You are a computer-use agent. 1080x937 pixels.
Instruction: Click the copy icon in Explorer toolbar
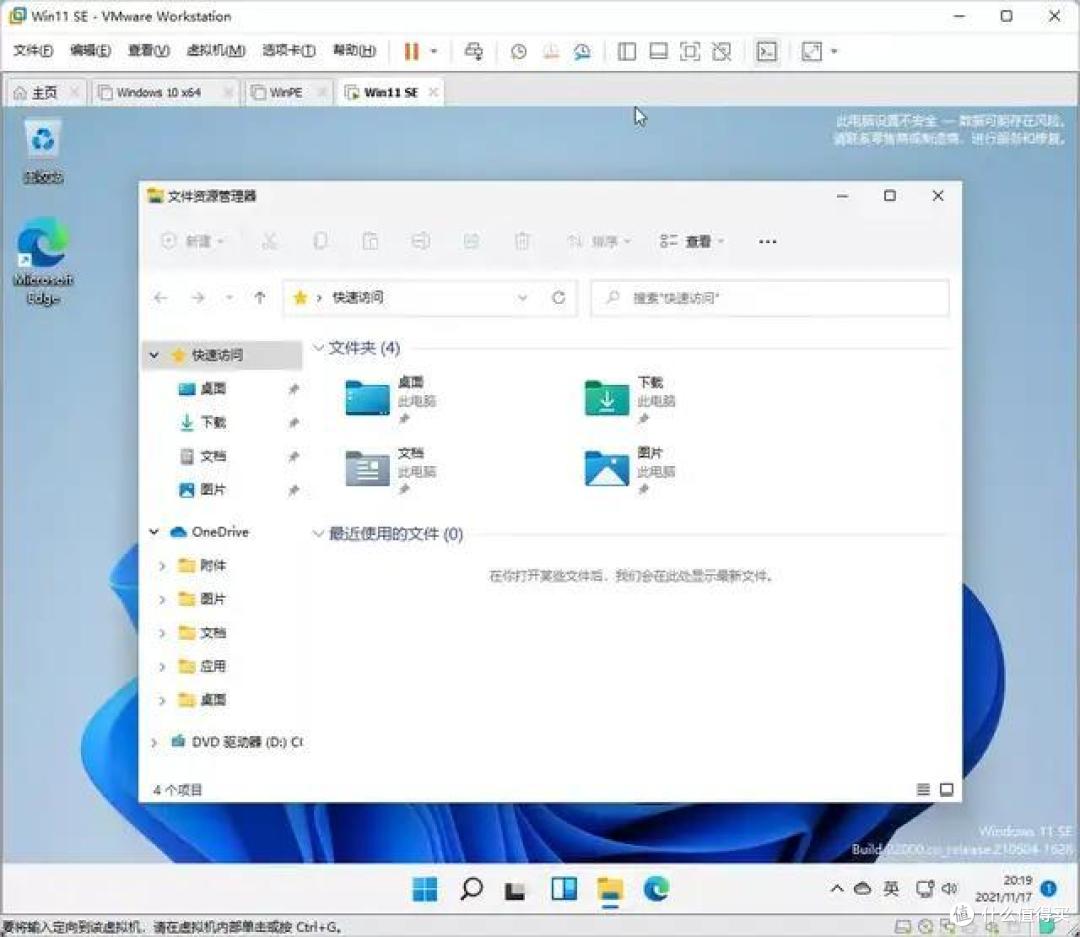pos(320,241)
